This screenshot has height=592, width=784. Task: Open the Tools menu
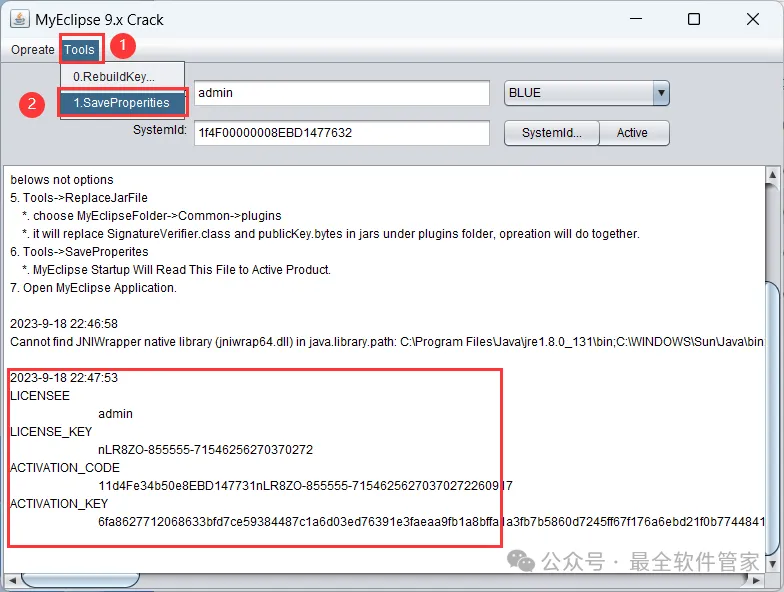tap(80, 50)
